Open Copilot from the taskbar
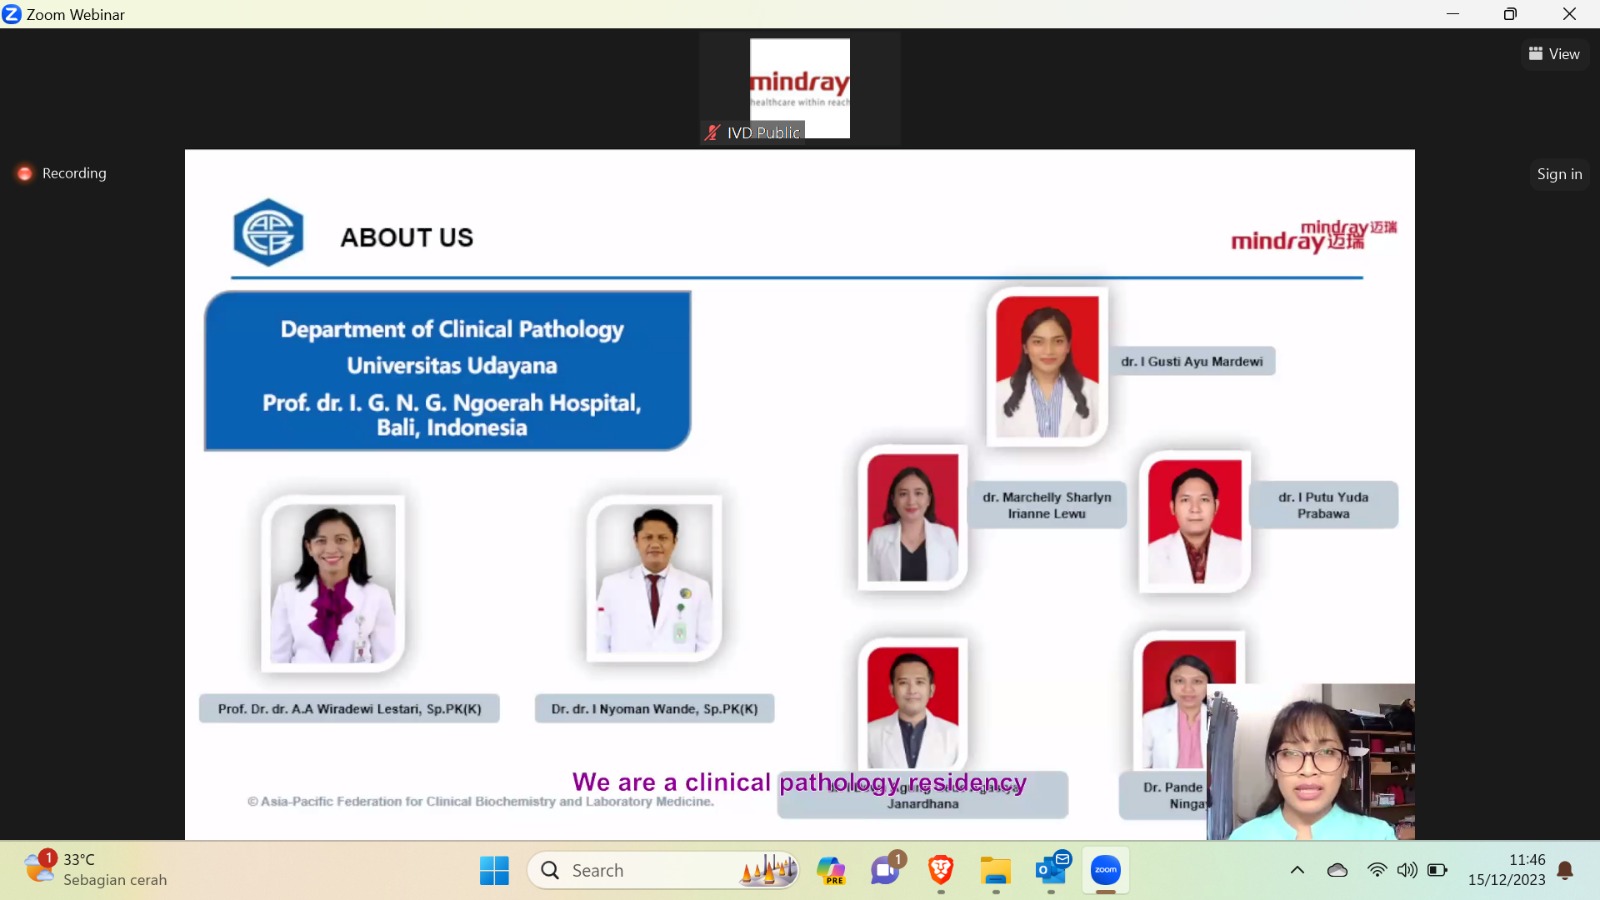1600x900 pixels. tap(830, 870)
